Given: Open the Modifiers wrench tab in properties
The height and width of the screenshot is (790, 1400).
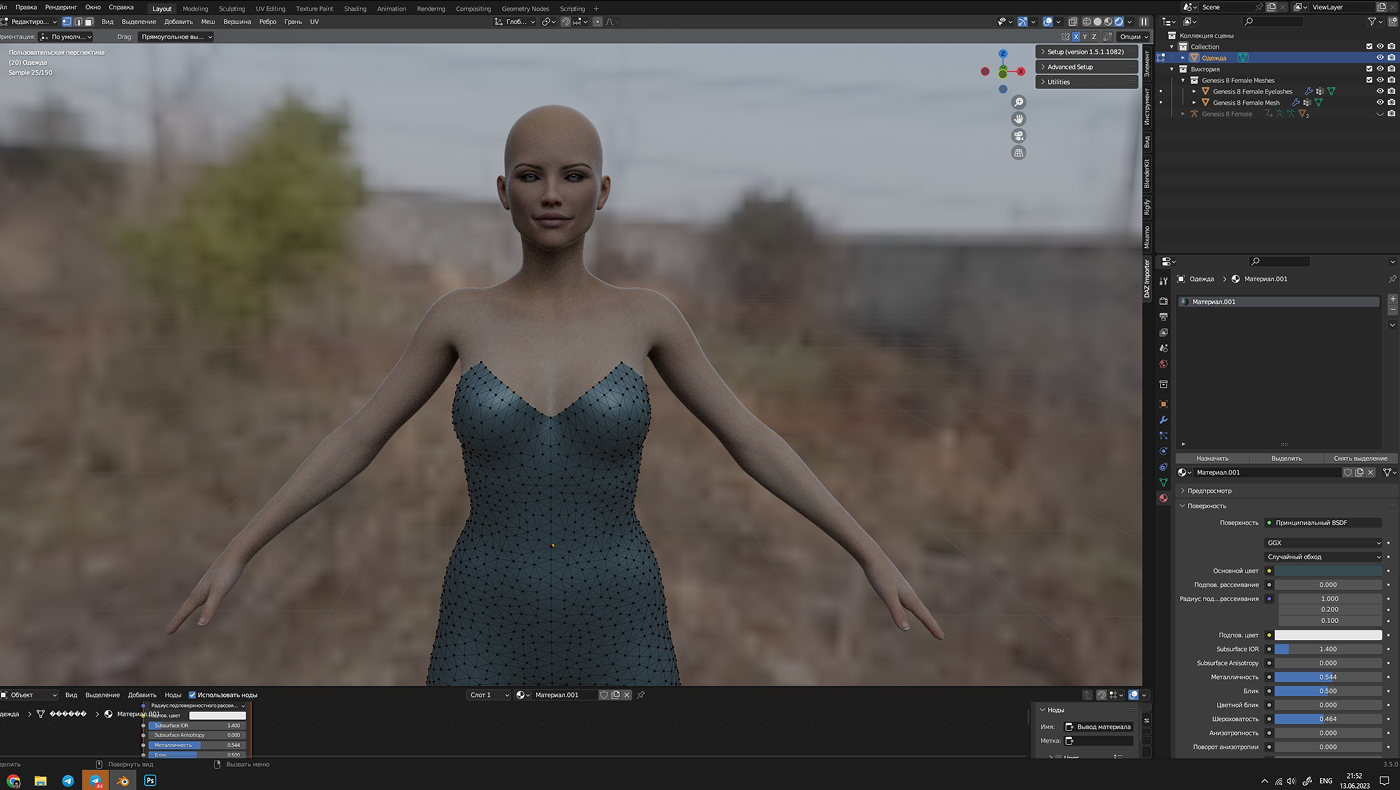Looking at the screenshot, I should [1163, 420].
